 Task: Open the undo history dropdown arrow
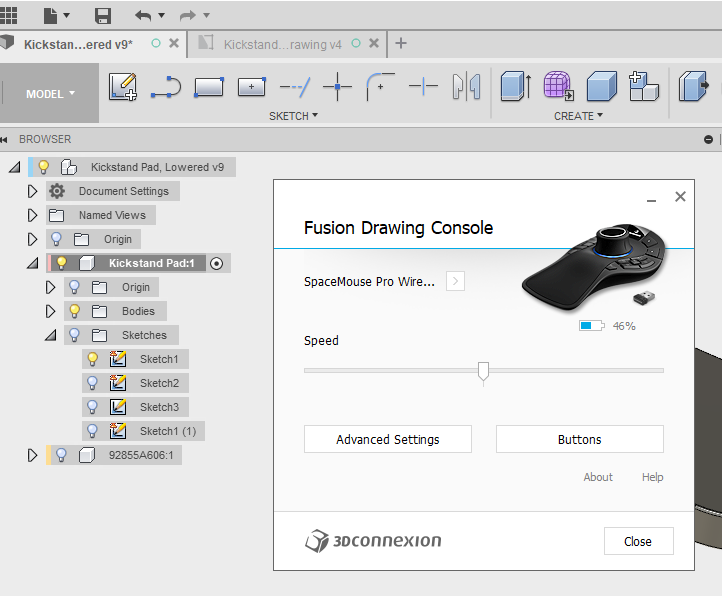coord(162,16)
